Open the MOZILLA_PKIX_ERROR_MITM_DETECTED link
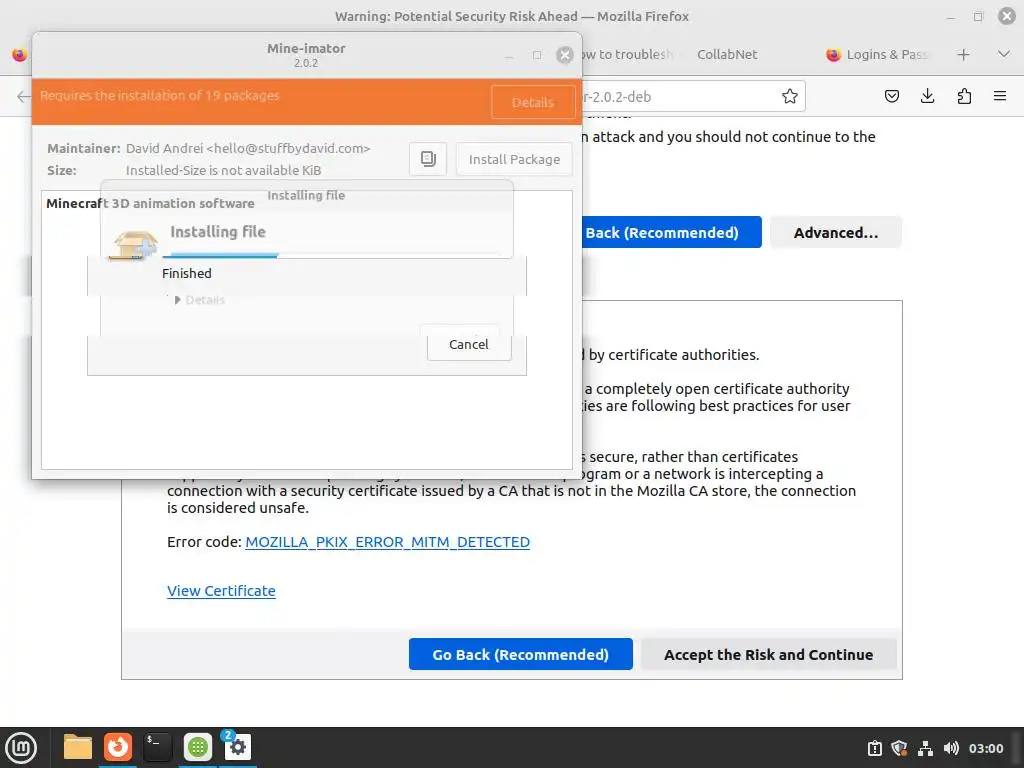The image size is (1024, 768). click(x=387, y=542)
